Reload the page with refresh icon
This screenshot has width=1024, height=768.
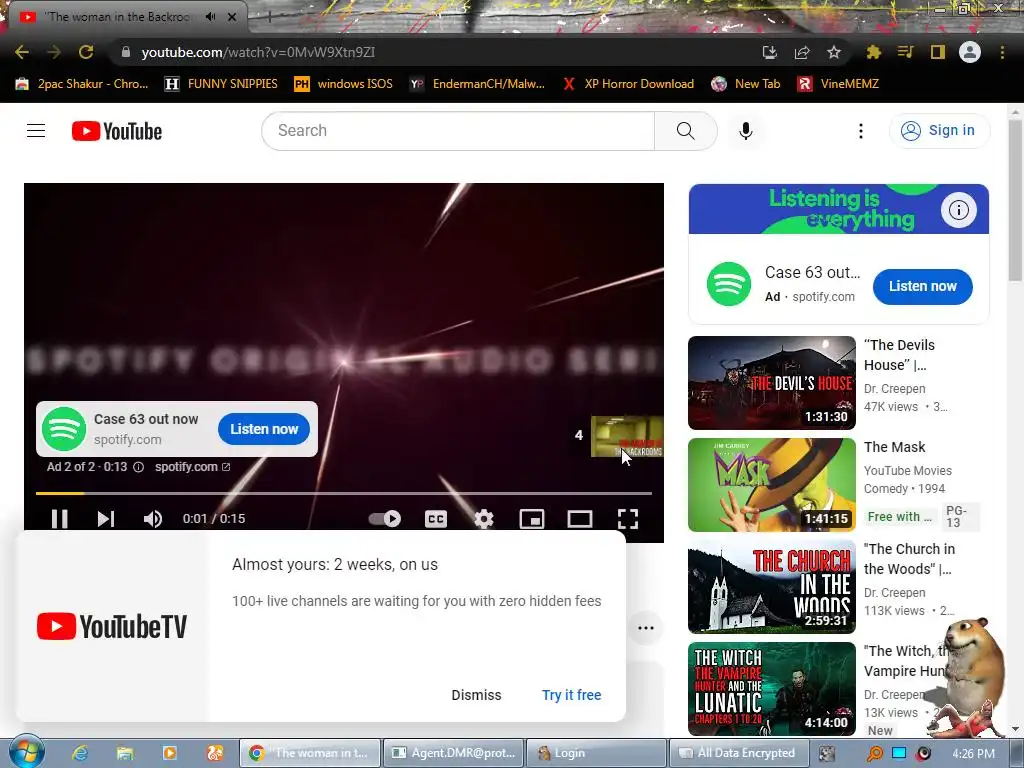(x=86, y=52)
